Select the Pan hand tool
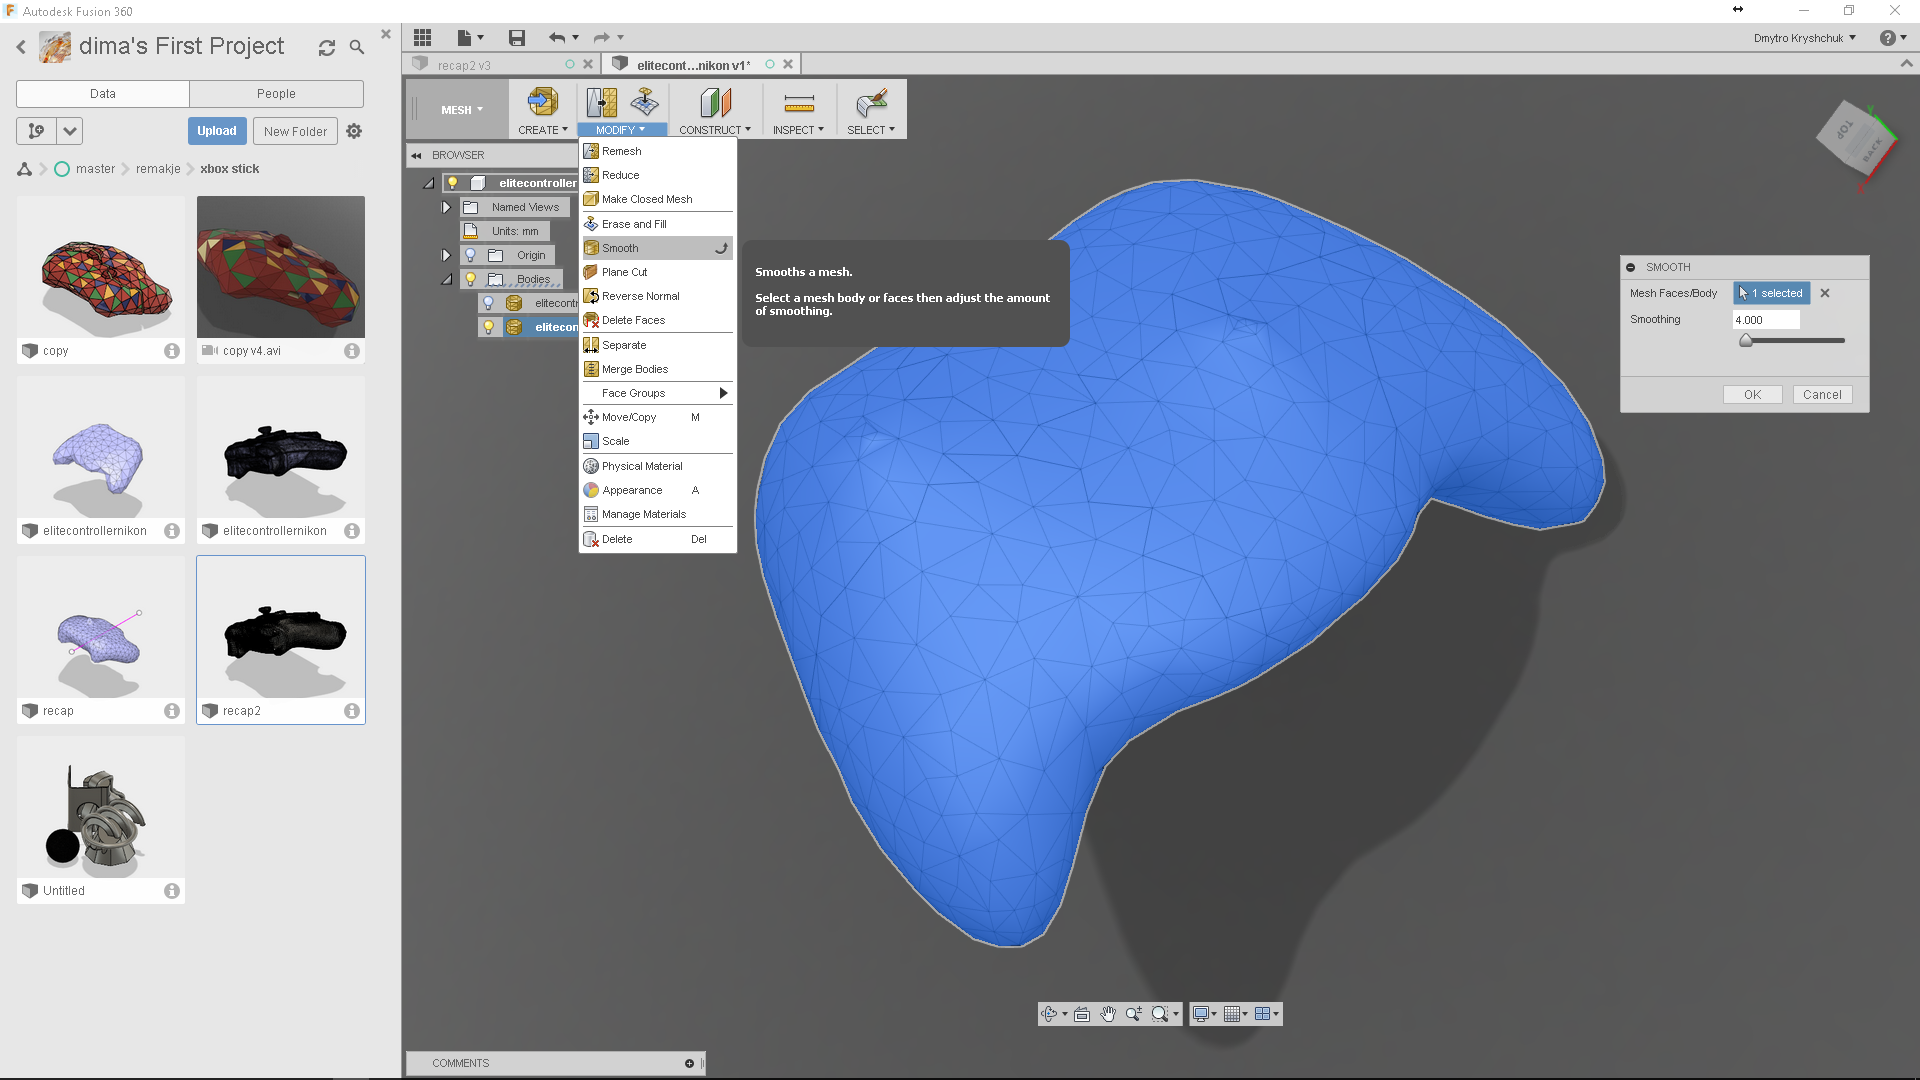The width and height of the screenshot is (1920, 1080). 1108,1014
